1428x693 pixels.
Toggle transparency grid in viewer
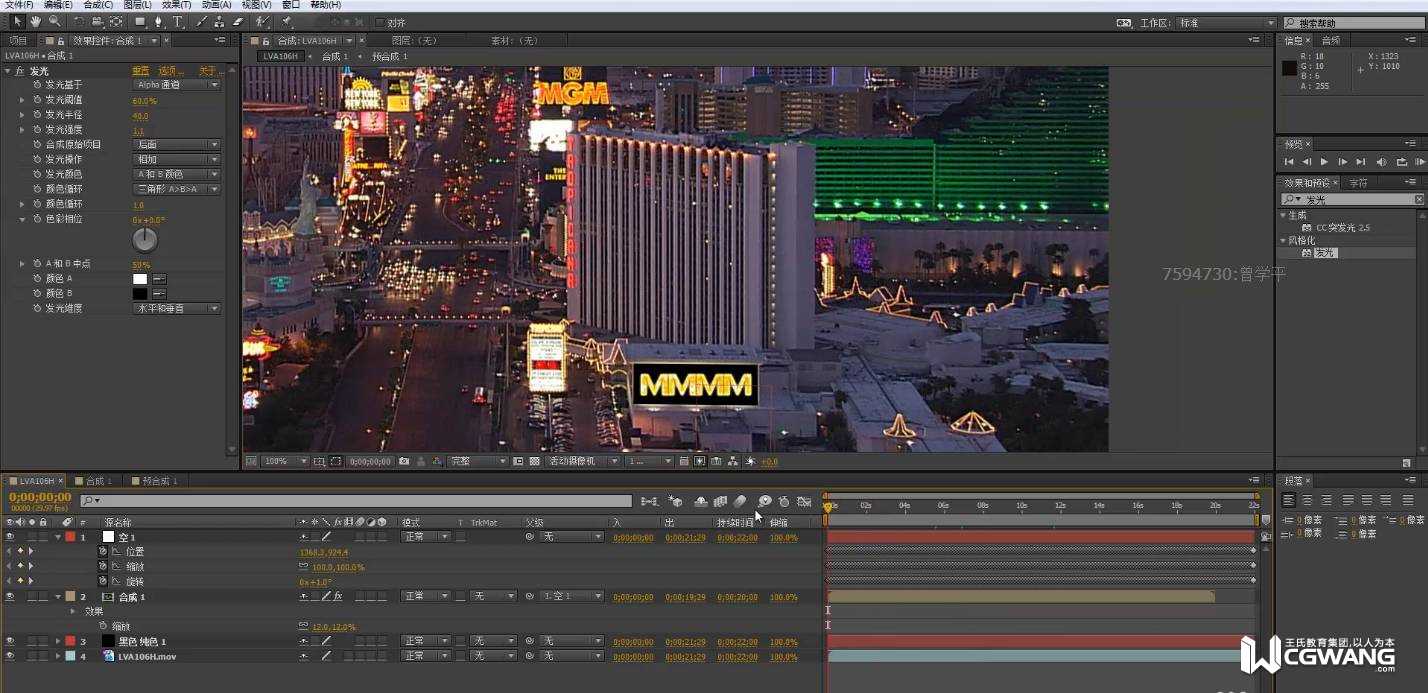coord(533,461)
